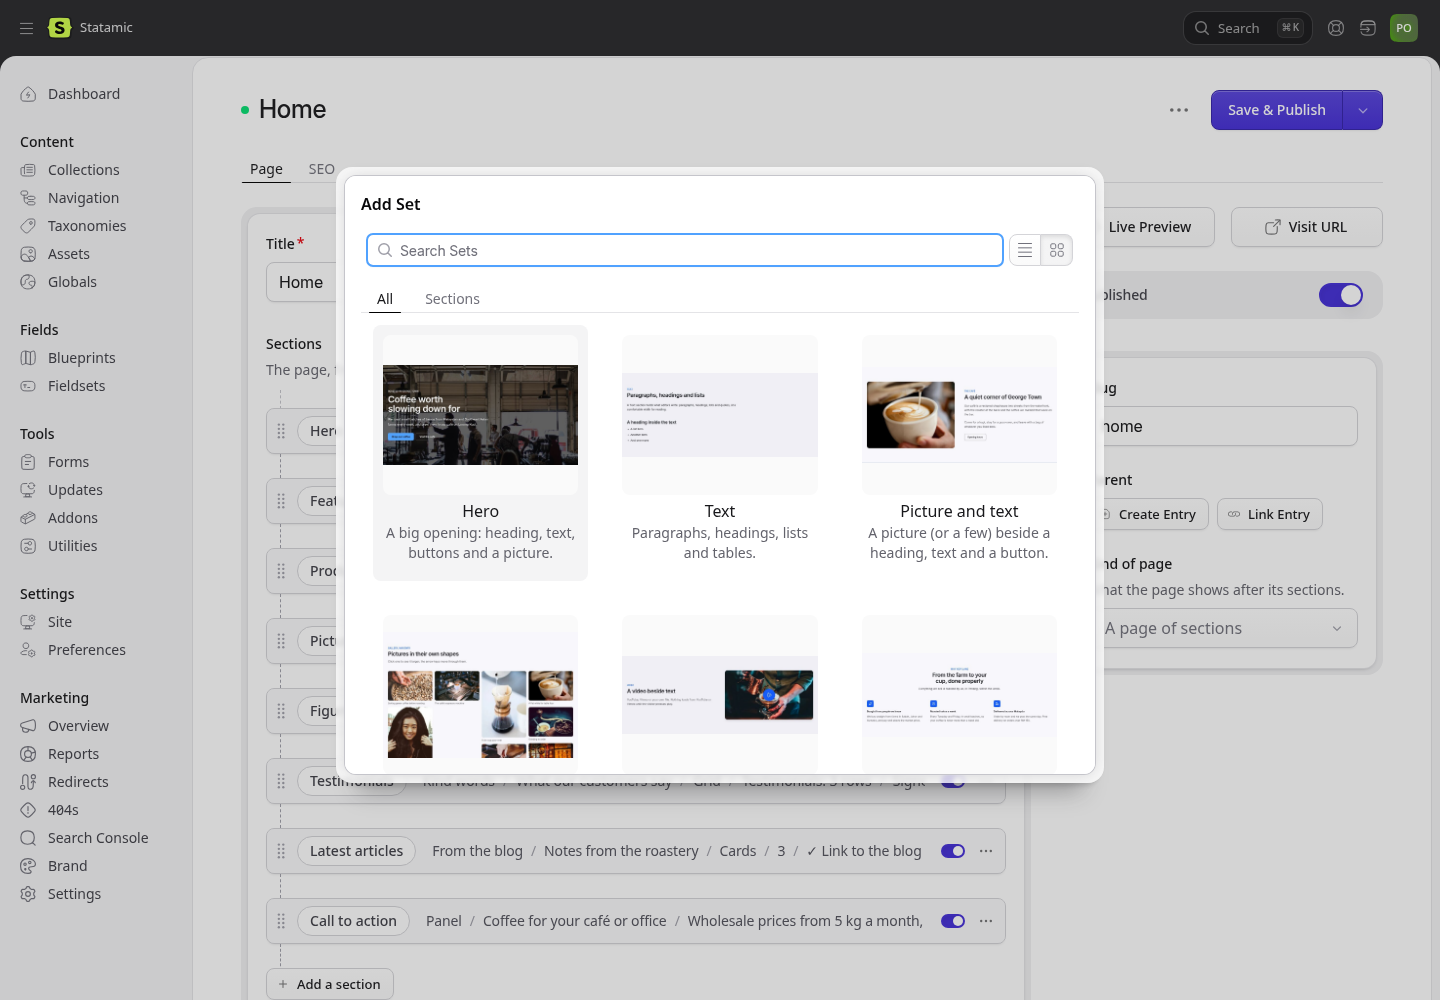Toggle the Published switch
This screenshot has width=1440, height=1000.
1341,295
